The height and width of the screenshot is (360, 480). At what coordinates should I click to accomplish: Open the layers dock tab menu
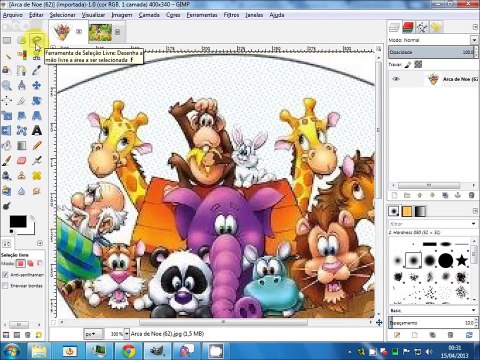point(475,27)
